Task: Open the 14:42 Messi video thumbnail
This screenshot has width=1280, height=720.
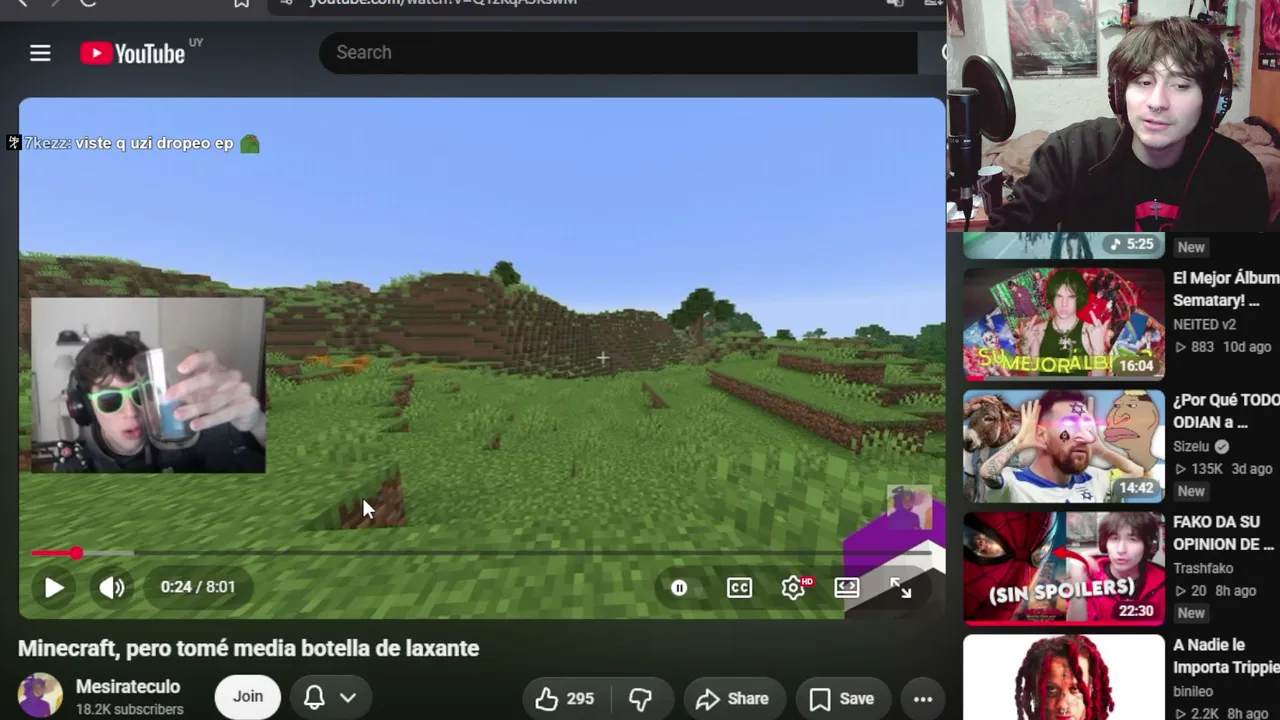Action: point(1064,446)
